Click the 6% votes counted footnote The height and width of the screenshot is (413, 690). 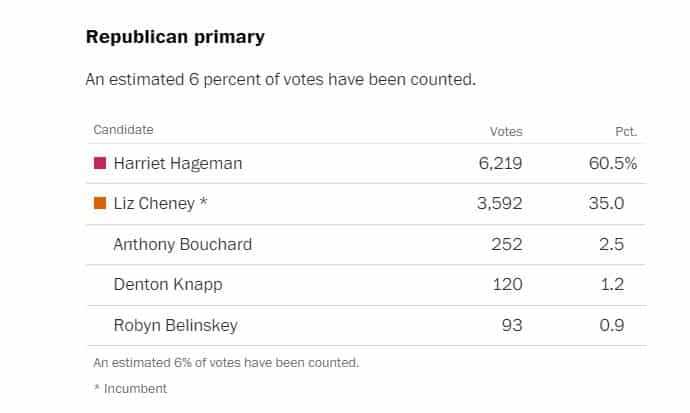[226, 363]
